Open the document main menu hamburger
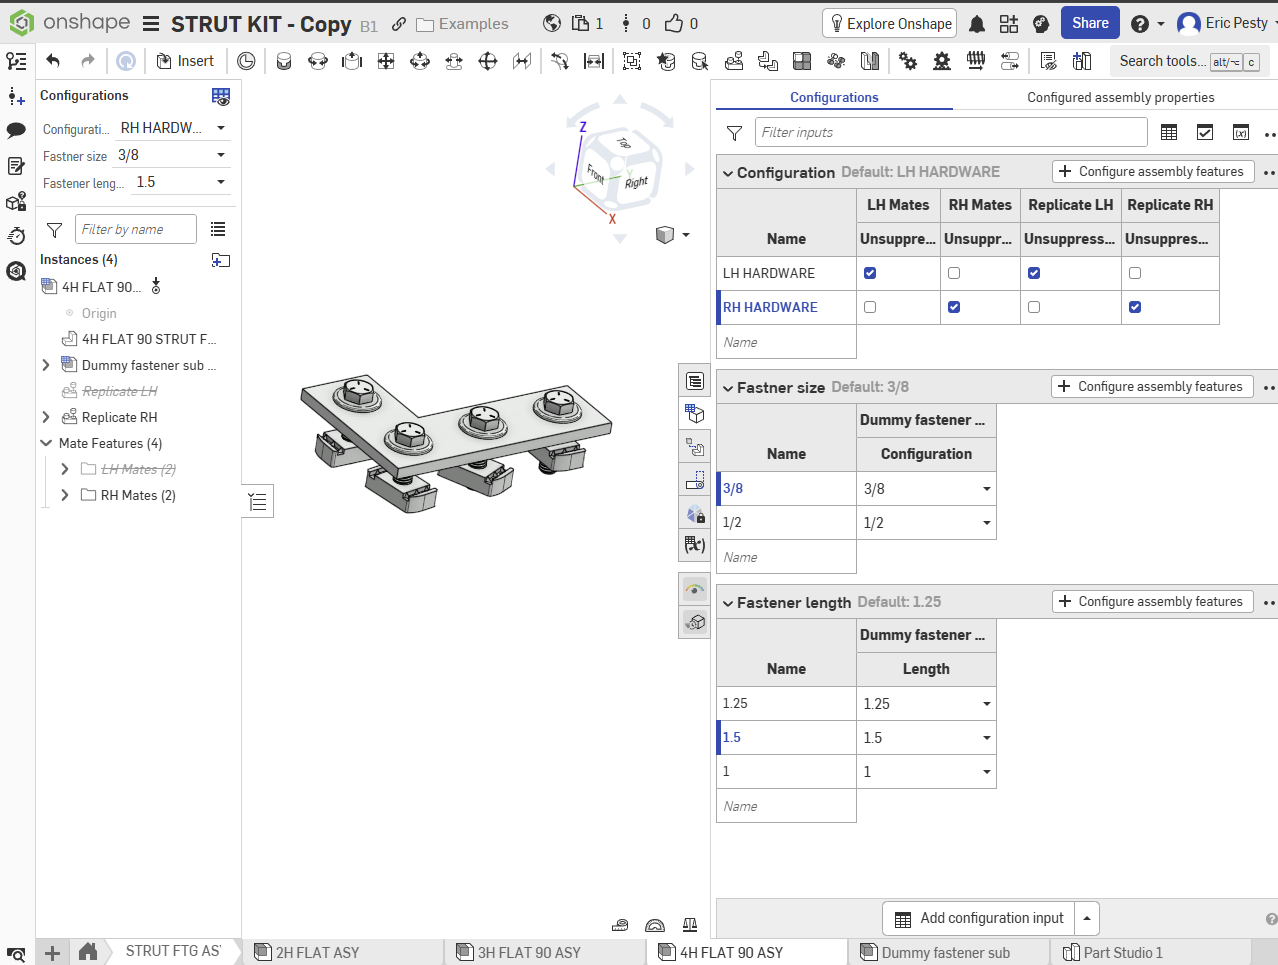The height and width of the screenshot is (965, 1278). point(151,24)
